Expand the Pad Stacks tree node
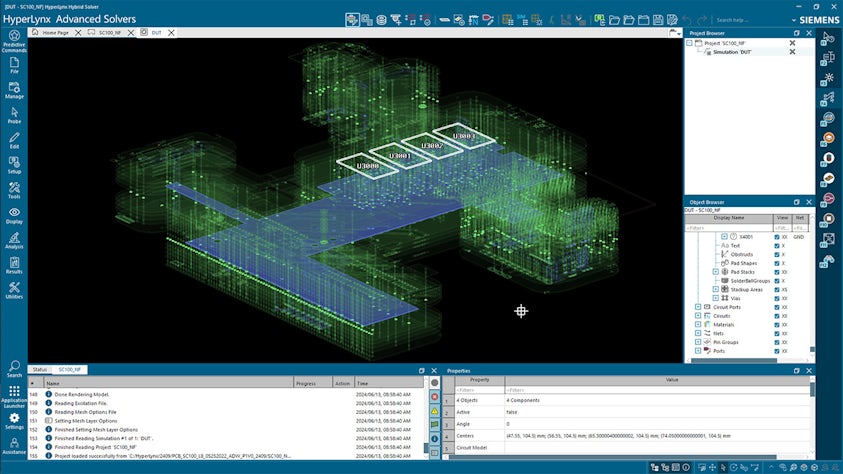Image resolution: width=843 pixels, height=474 pixels. (x=716, y=272)
